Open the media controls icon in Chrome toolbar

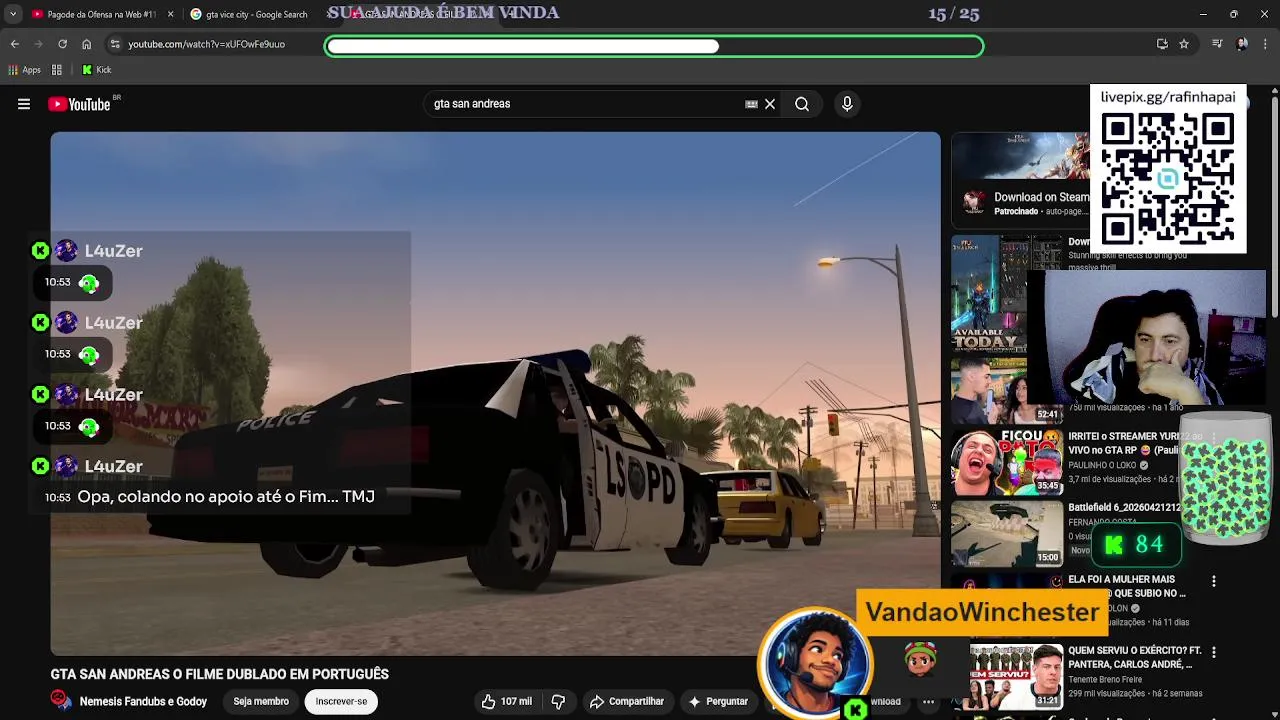[1217, 44]
